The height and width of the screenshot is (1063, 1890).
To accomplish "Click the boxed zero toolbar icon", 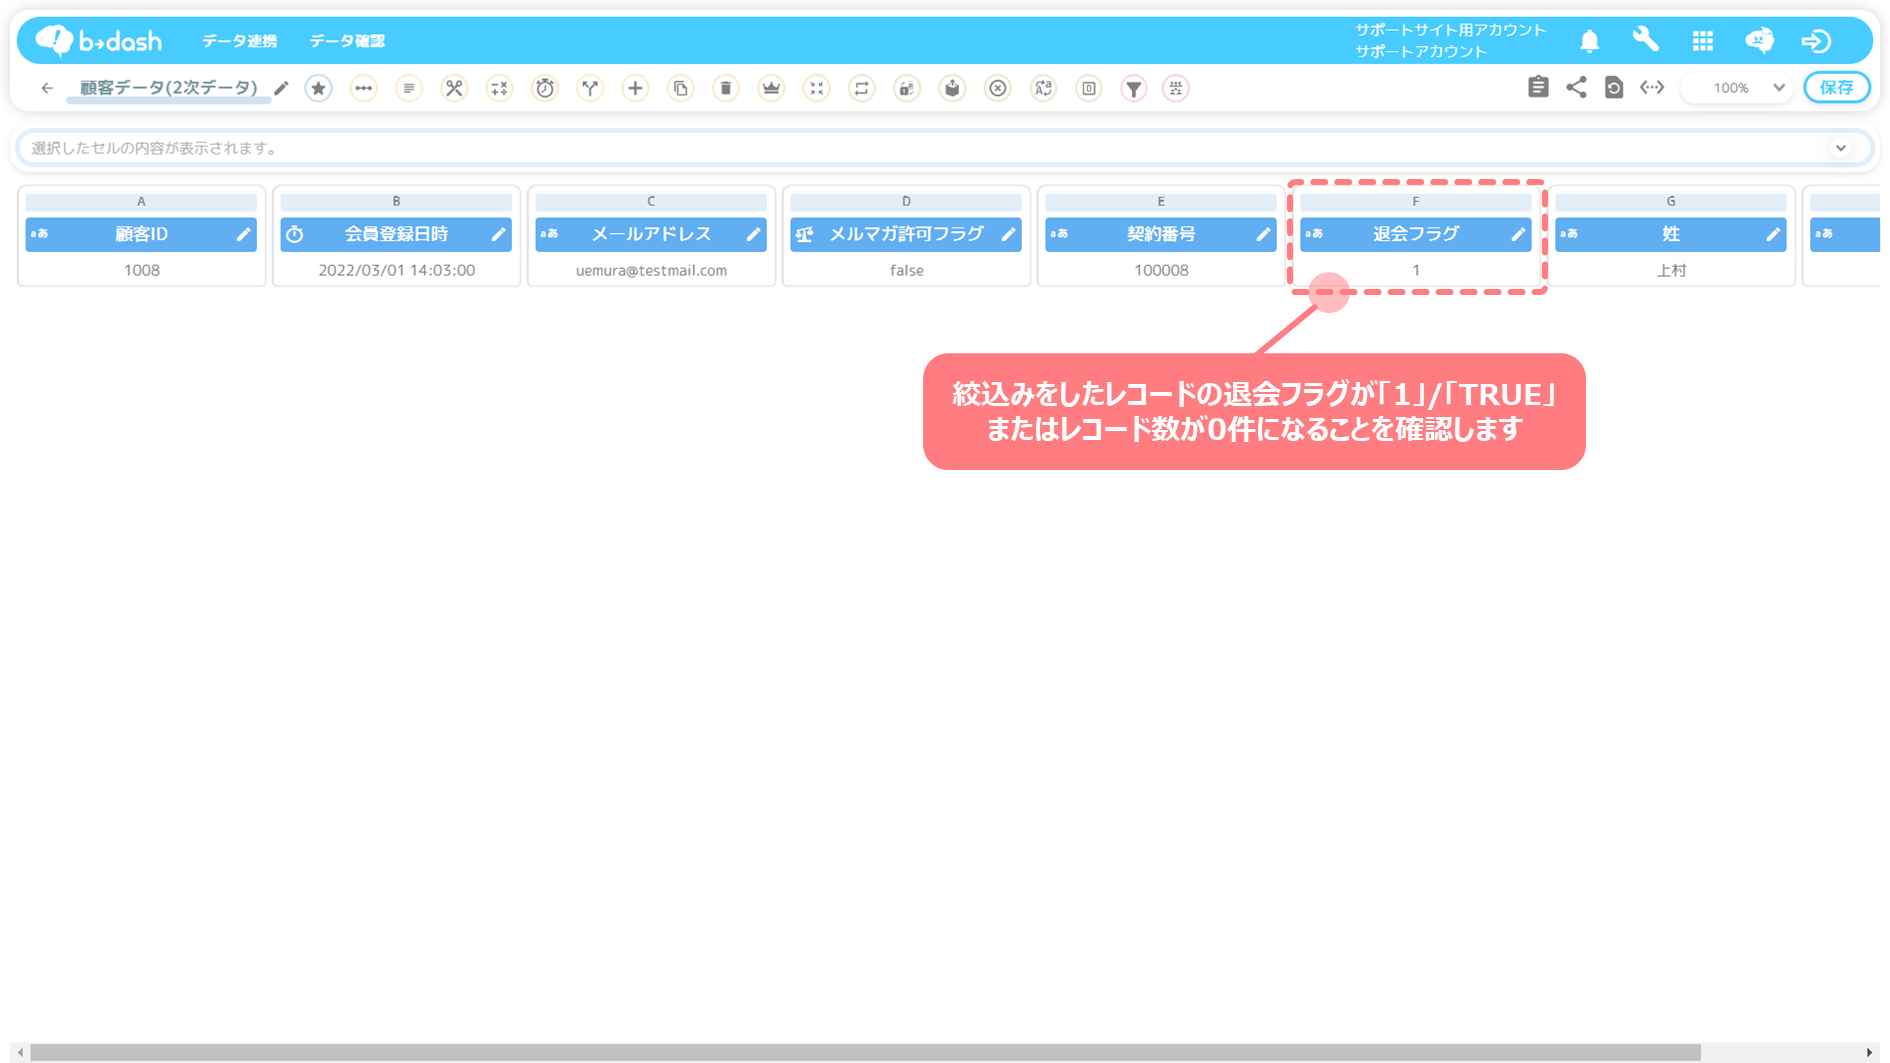I will click(1089, 88).
